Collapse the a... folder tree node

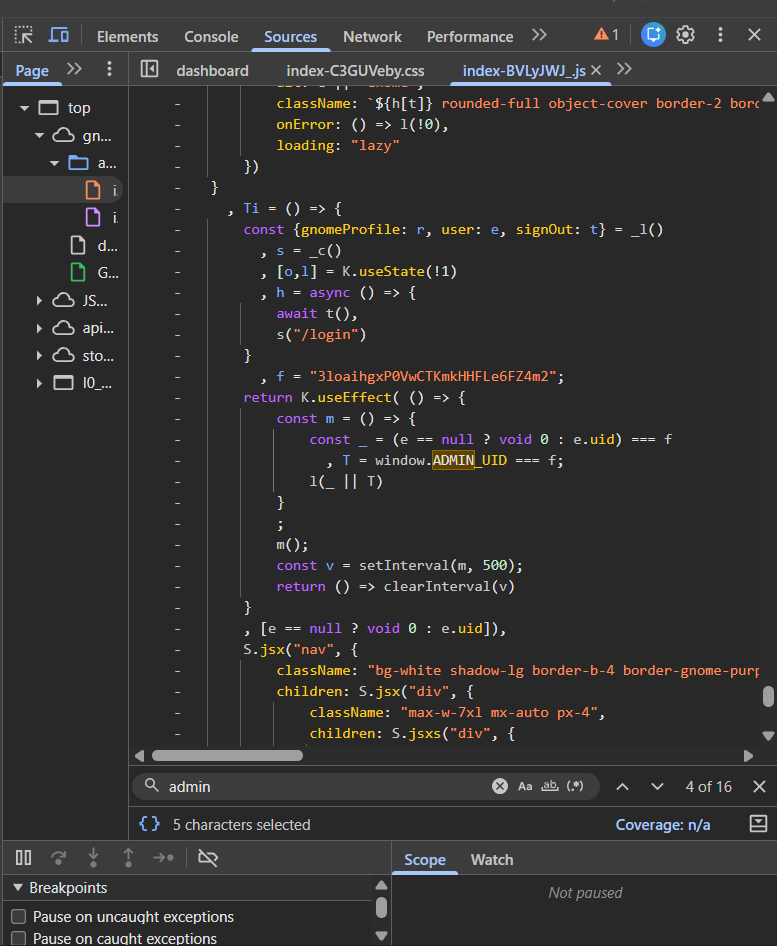[x=54, y=163]
